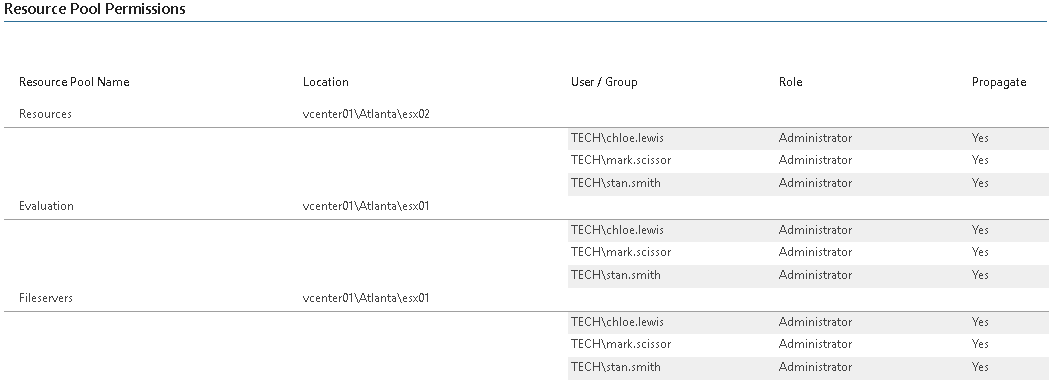Select TECH\mark.scissor under Resources

[x=621, y=160]
